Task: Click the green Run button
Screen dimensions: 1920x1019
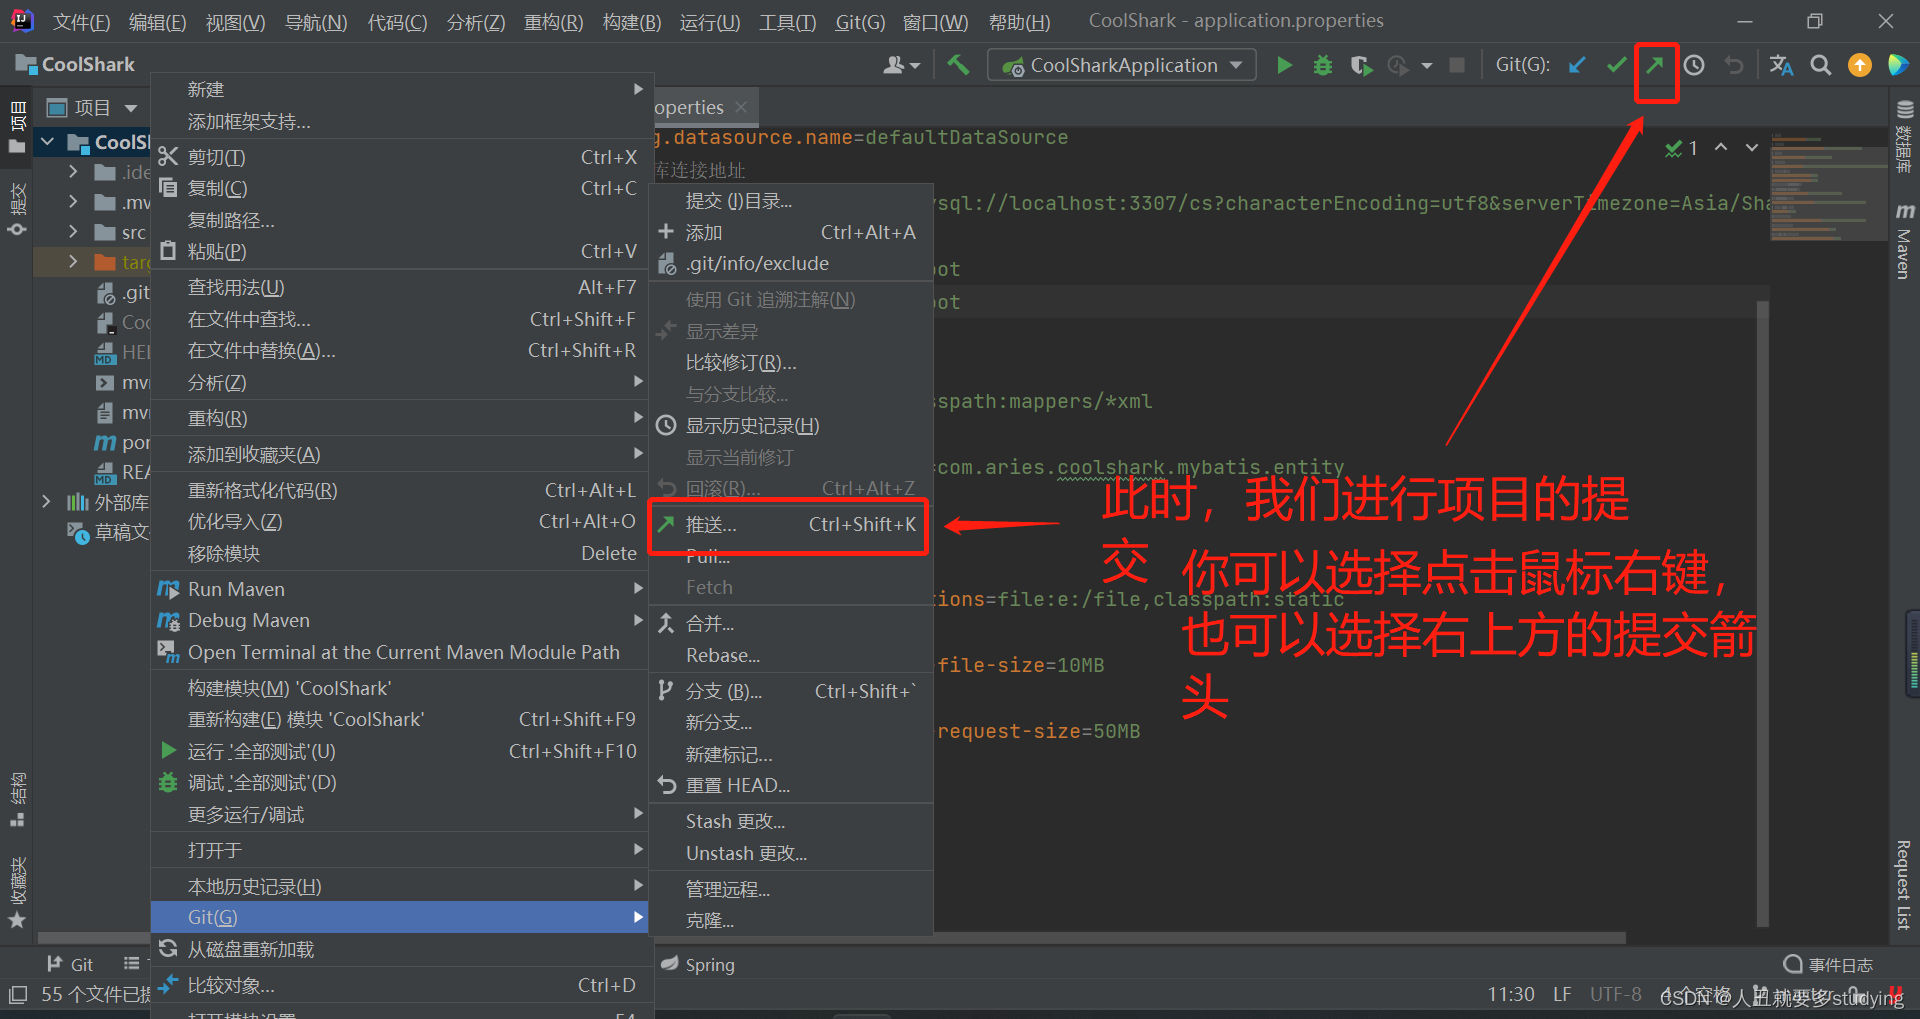Action: (x=1285, y=65)
